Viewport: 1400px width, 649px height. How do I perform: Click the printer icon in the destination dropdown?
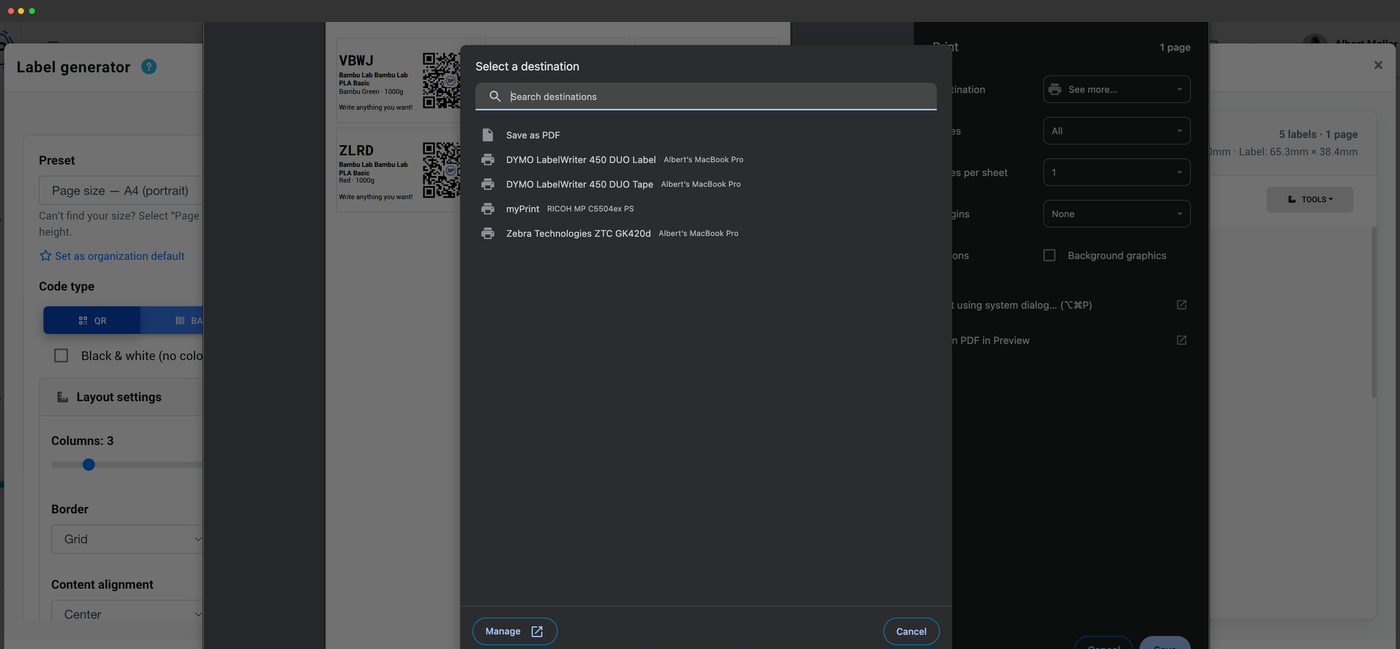coord(1055,89)
